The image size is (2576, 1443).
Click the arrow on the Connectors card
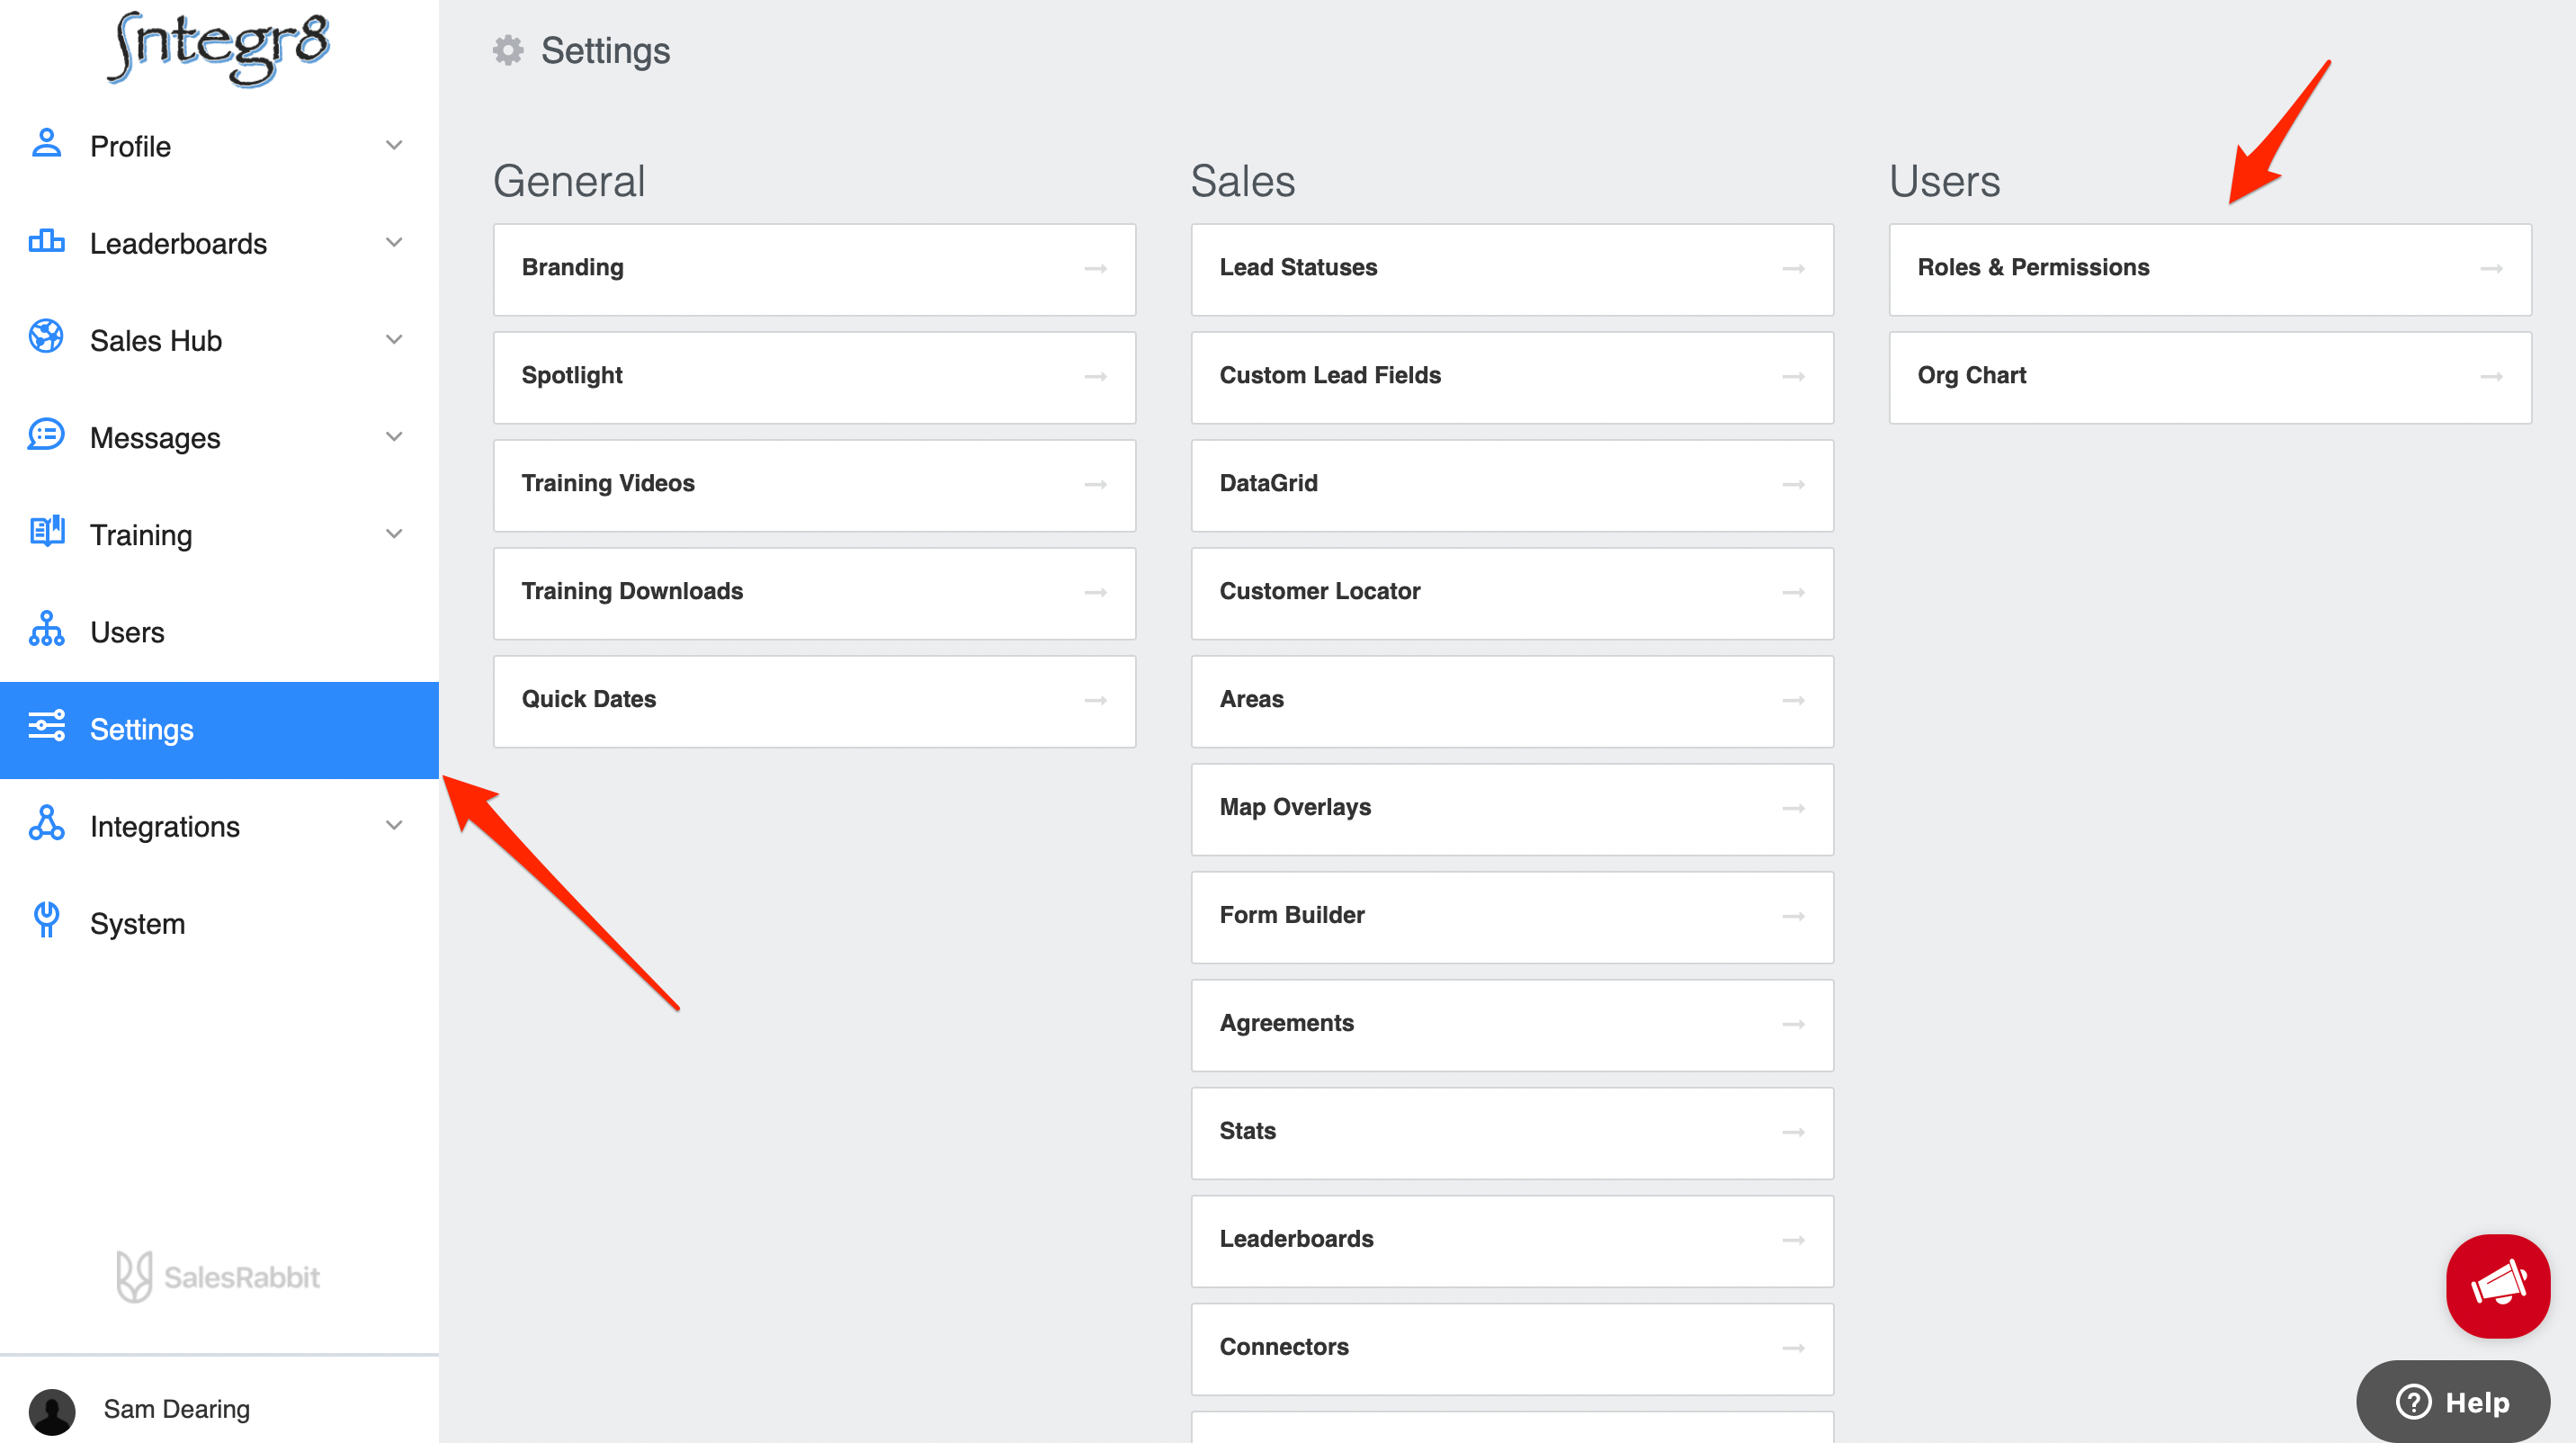point(1793,1349)
